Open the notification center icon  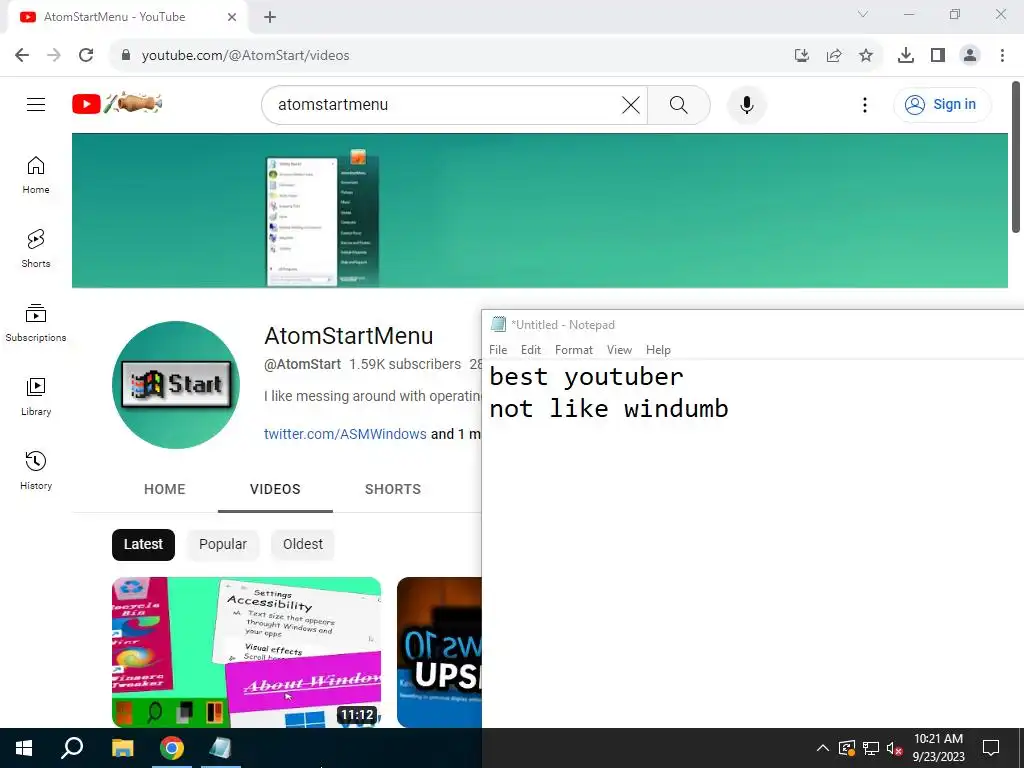(991, 748)
